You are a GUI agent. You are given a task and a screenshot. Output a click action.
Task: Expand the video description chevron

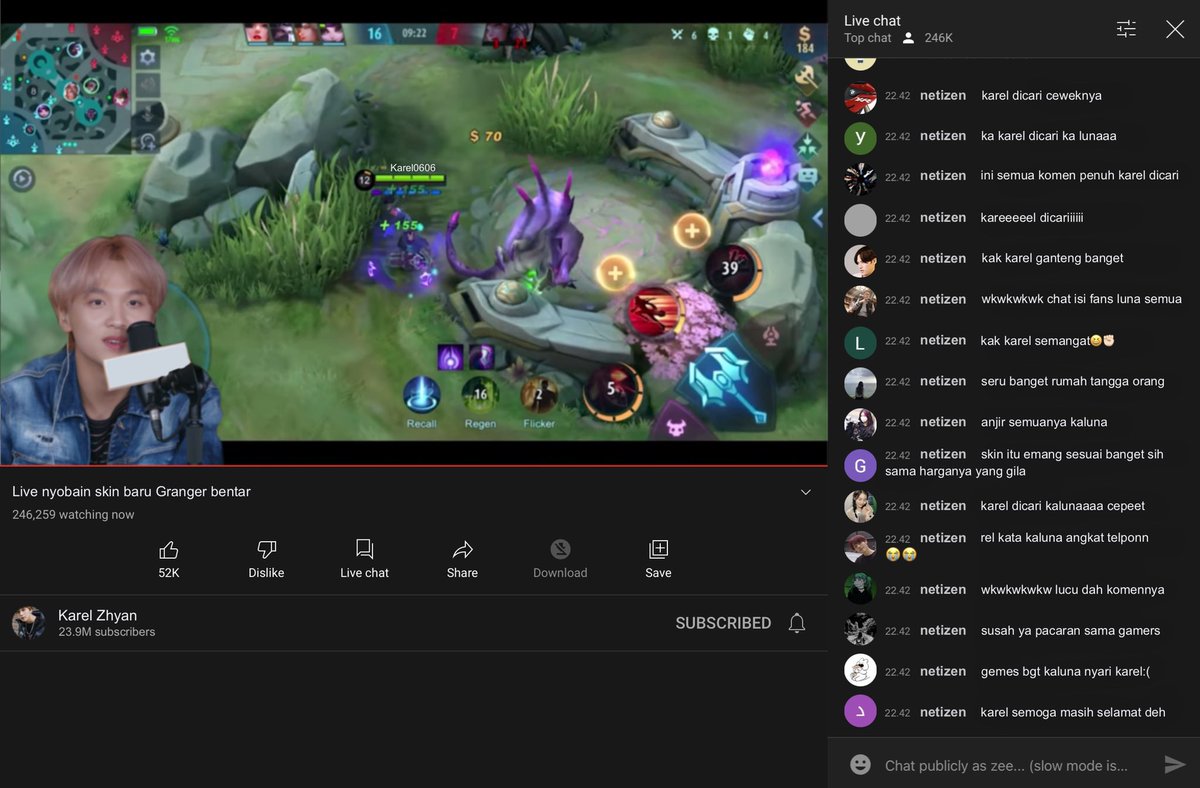[806, 492]
